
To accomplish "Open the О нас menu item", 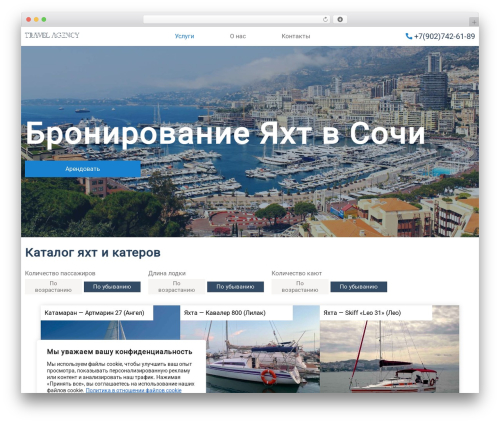I will [x=238, y=36].
